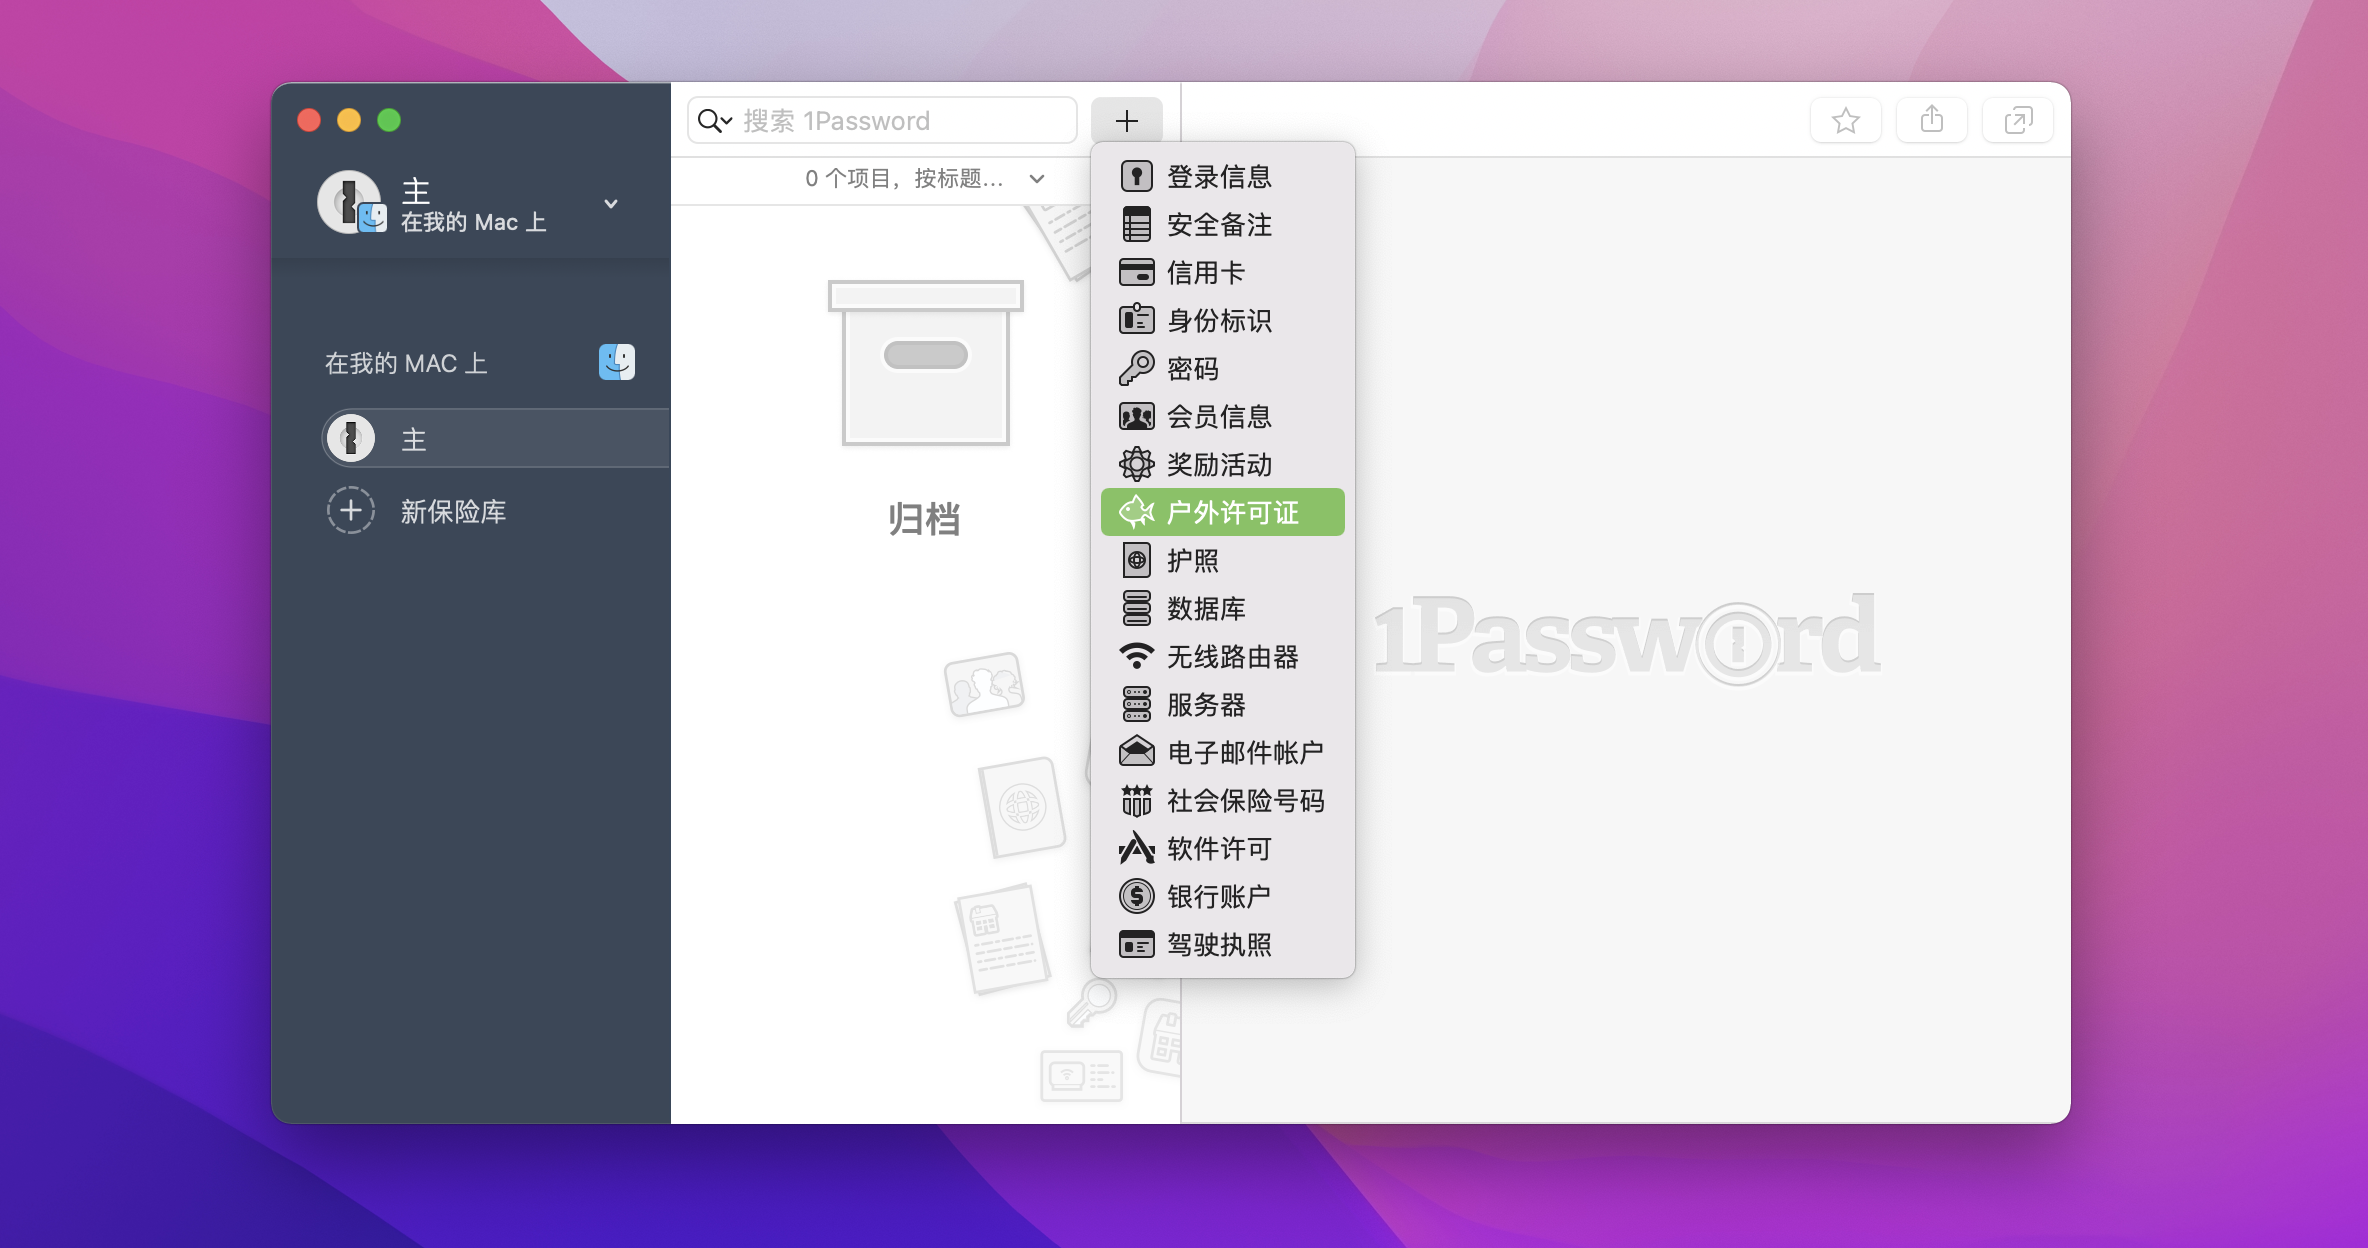Select 登录信息 from the new item menu
The height and width of the screenshot is (1248, 2368).
[1222, 177]
